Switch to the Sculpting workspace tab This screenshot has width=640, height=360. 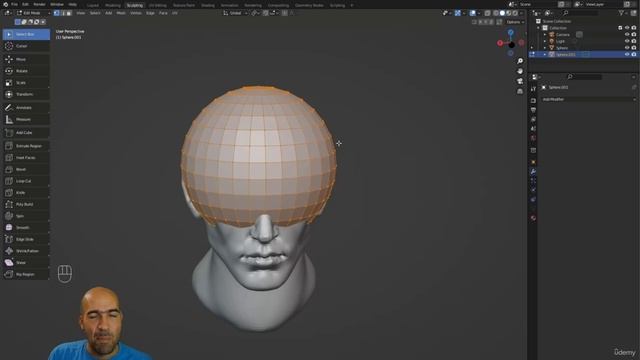(135, 5)
